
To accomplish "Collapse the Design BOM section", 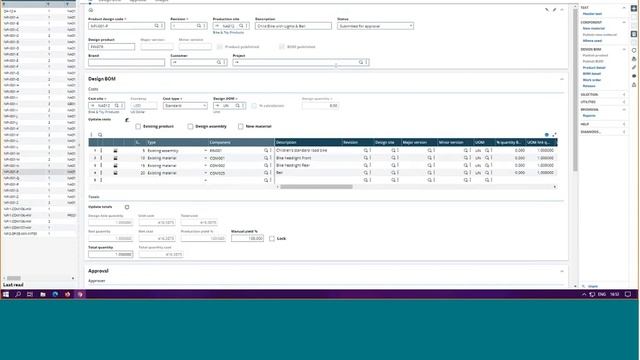I will [562, 79].
